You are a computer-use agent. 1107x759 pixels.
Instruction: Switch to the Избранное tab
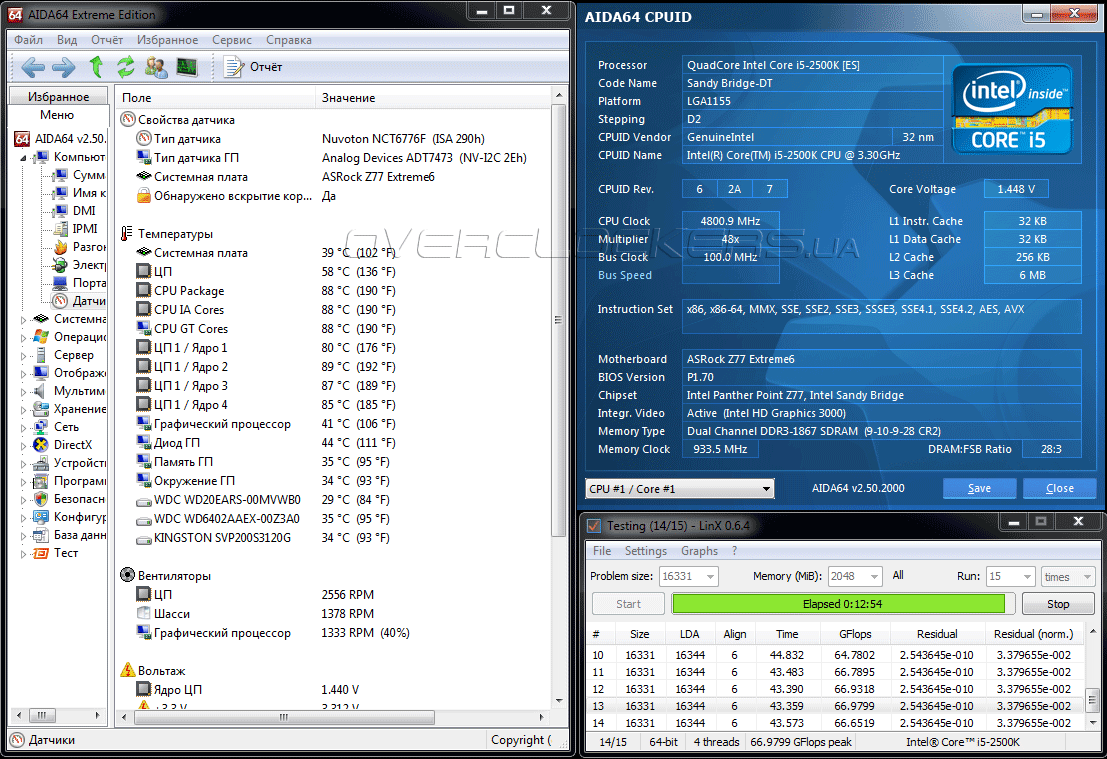click(x=58, y=97)
